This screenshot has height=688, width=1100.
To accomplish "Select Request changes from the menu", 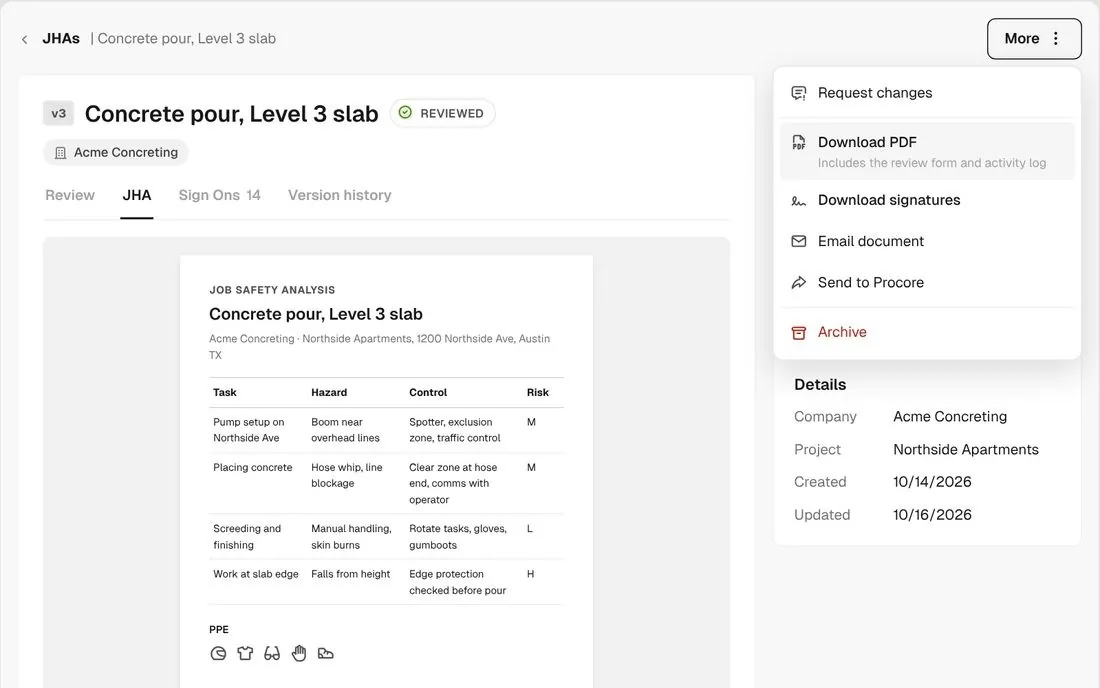I will (927, 93).
